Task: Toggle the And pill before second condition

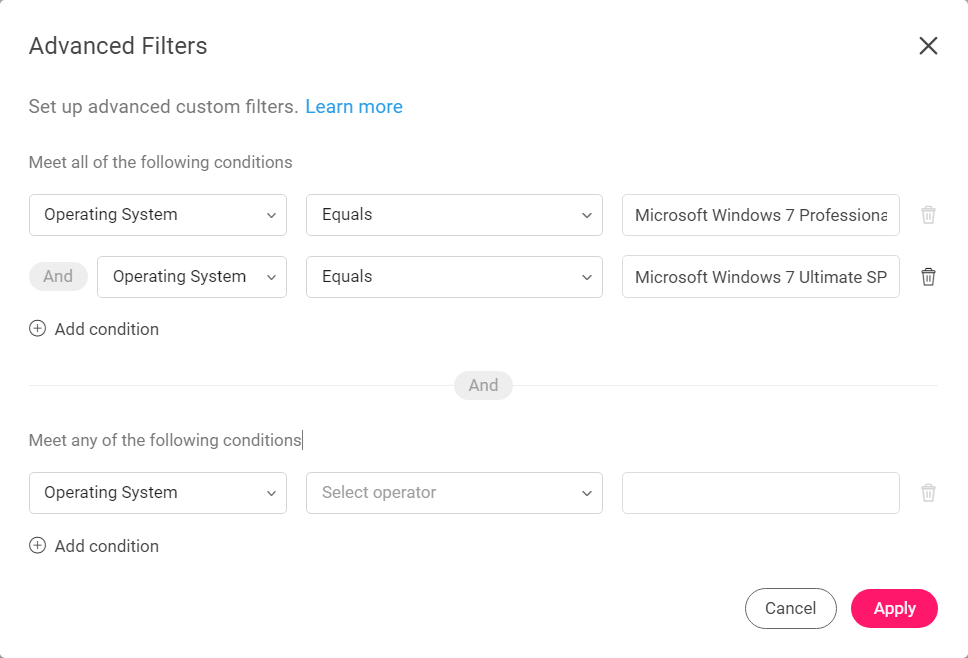Action: point(58,276)
